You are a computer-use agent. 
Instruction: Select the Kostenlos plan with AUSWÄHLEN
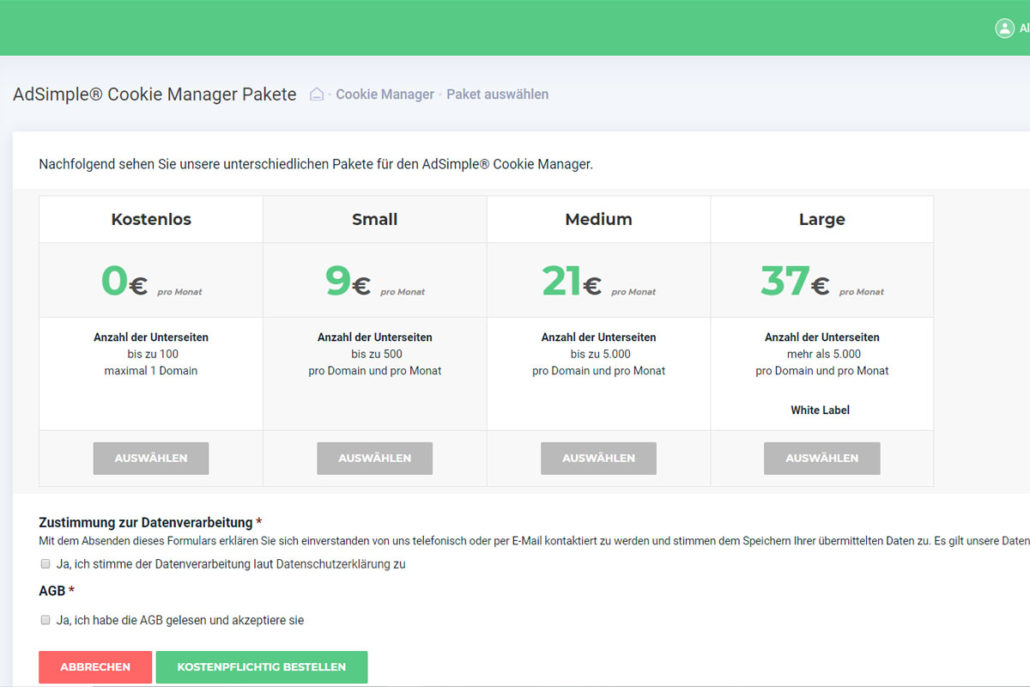(x=151, y=458)
